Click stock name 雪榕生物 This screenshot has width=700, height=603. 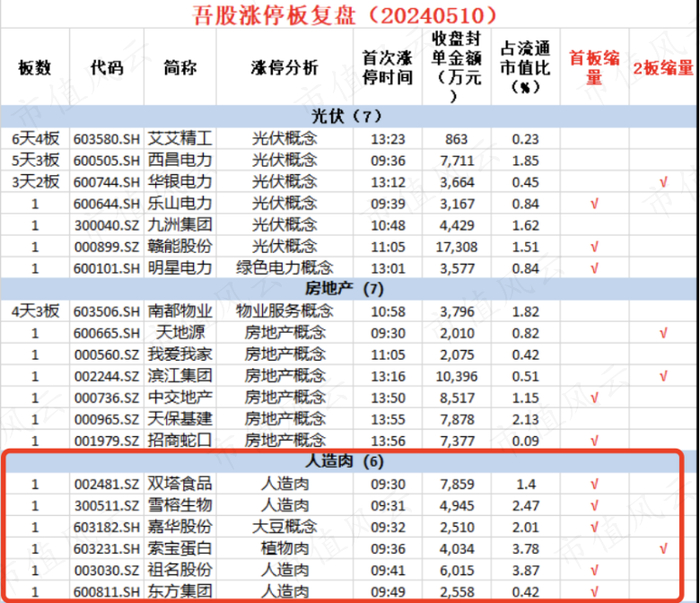click(x=180, y=505)
